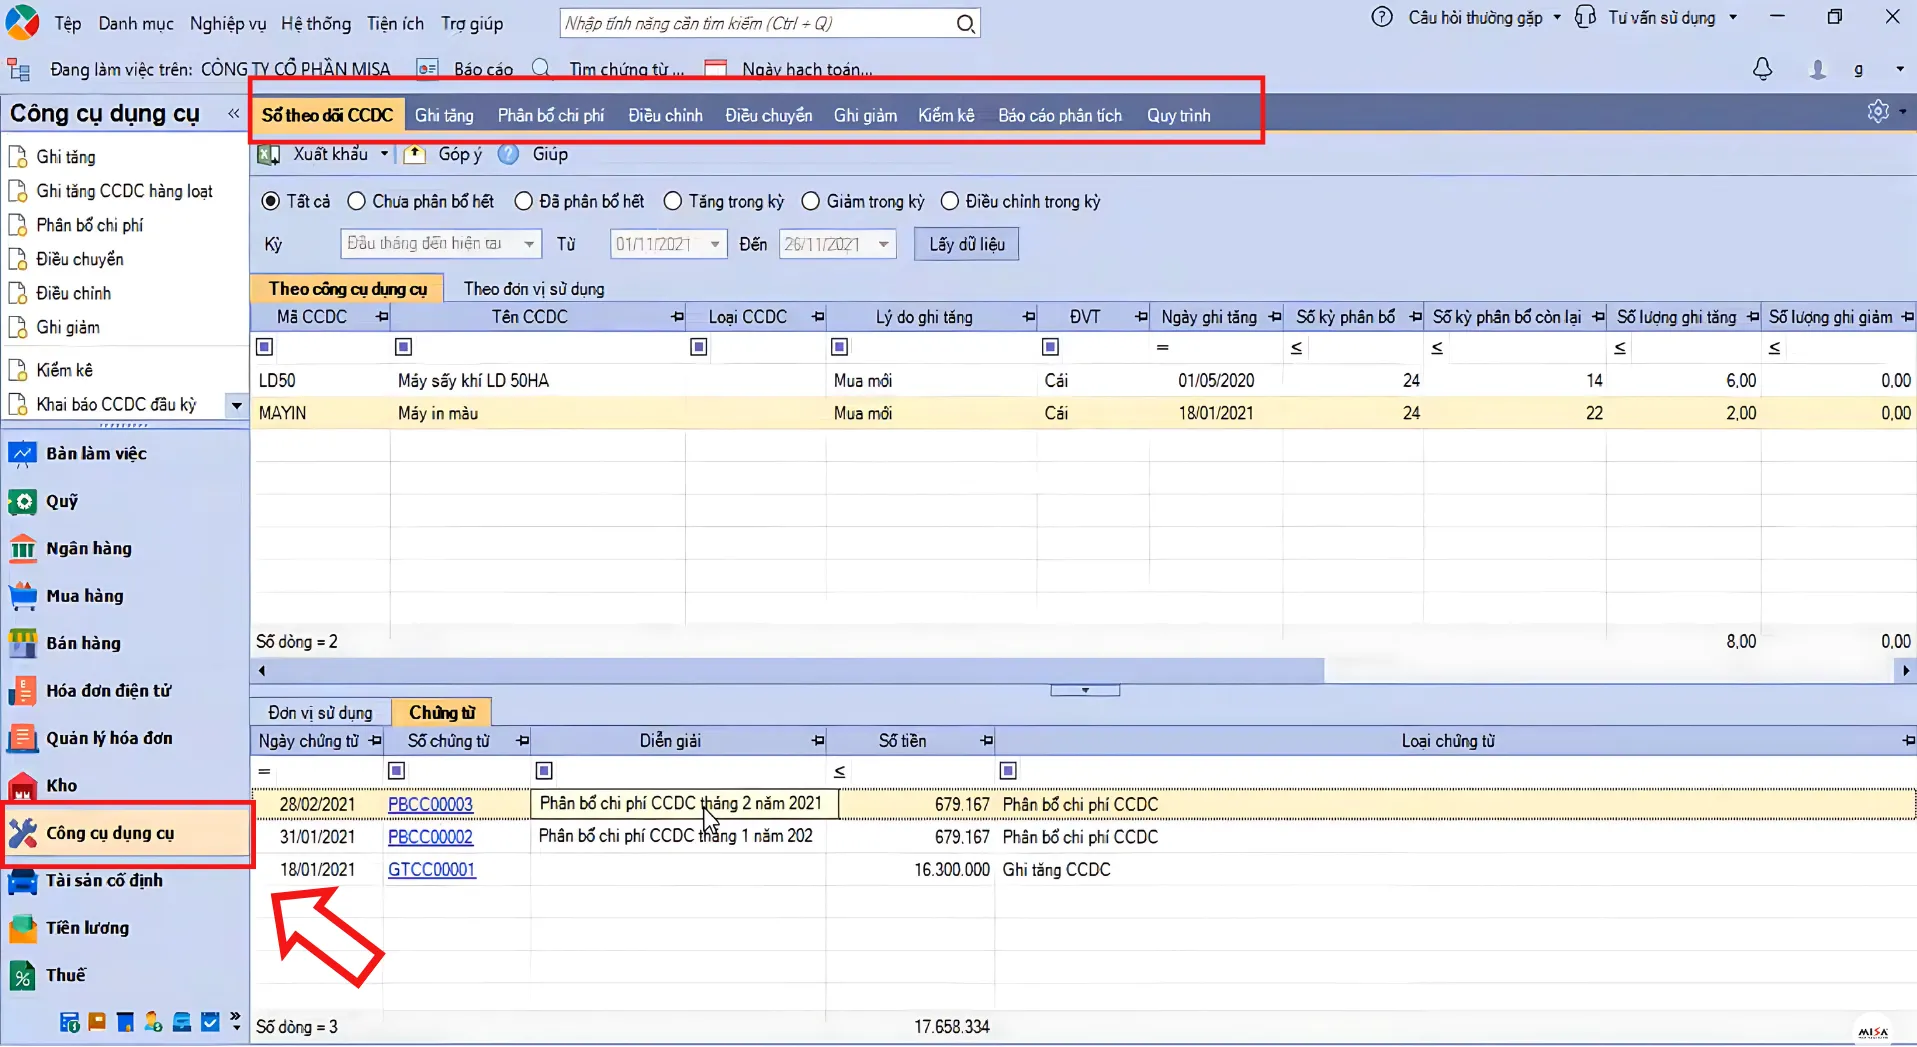This screenshot has width=1917, height=1047.
Task: Select Giảm trong kỳ radio option
Action: 811,201
